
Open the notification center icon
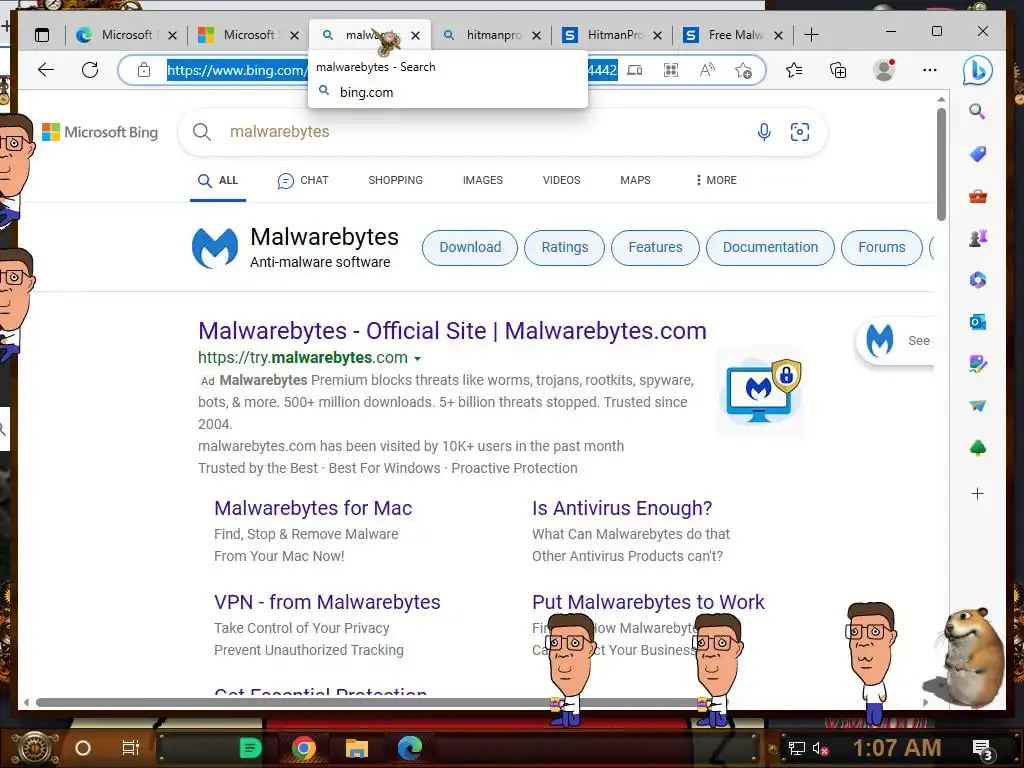tap(983, 749)
